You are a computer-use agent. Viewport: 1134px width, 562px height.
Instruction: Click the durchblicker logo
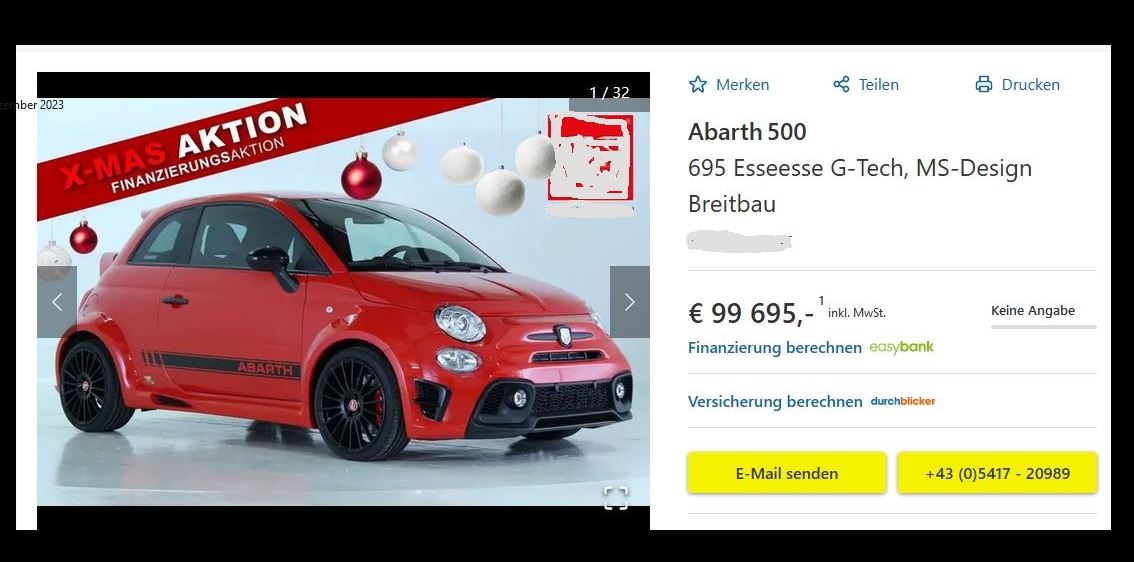coord(903,401)
